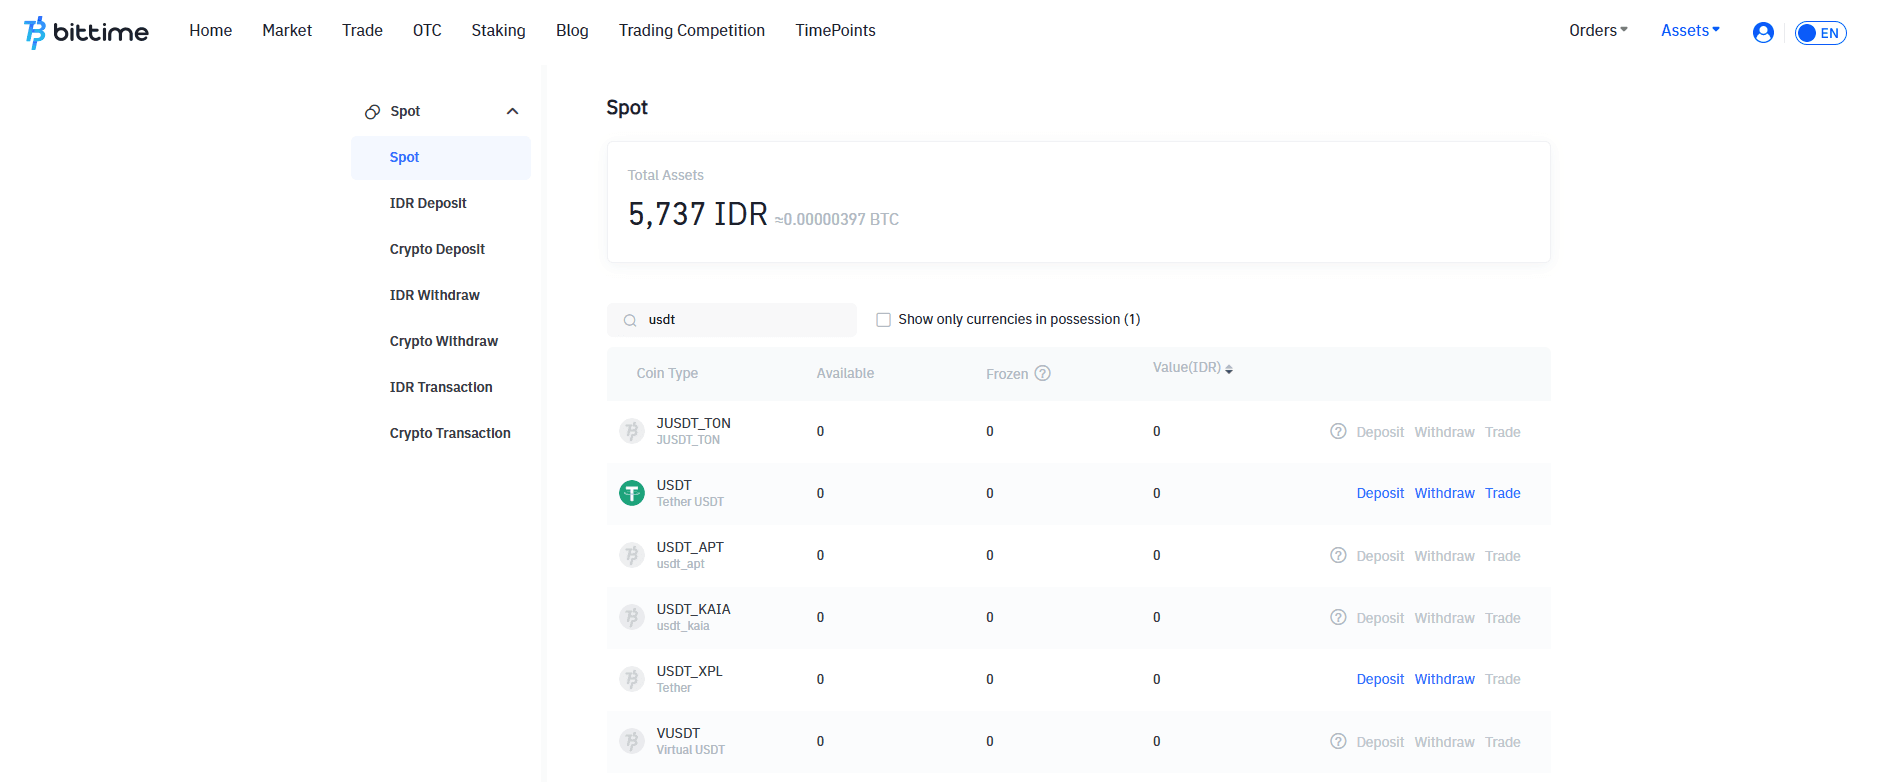
Task: Toggle the EN language switch
Action: point(1820,33)
